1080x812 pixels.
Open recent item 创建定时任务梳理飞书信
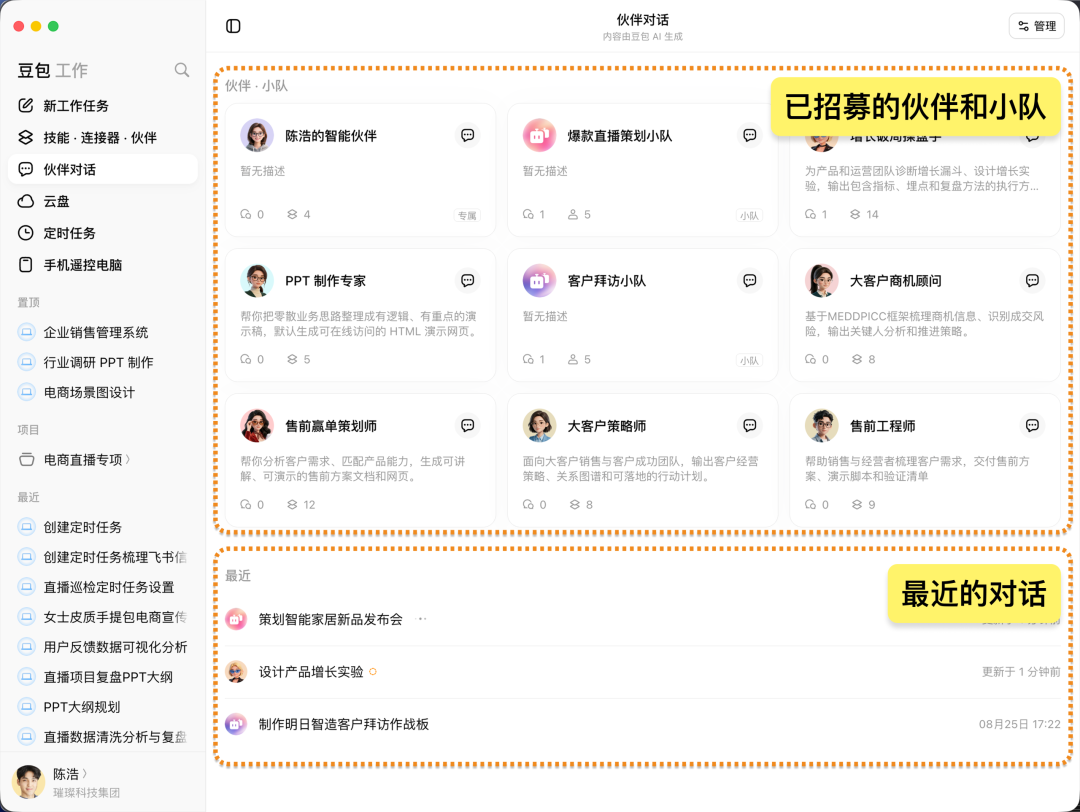pyautogui.click(x=103, y=557)
